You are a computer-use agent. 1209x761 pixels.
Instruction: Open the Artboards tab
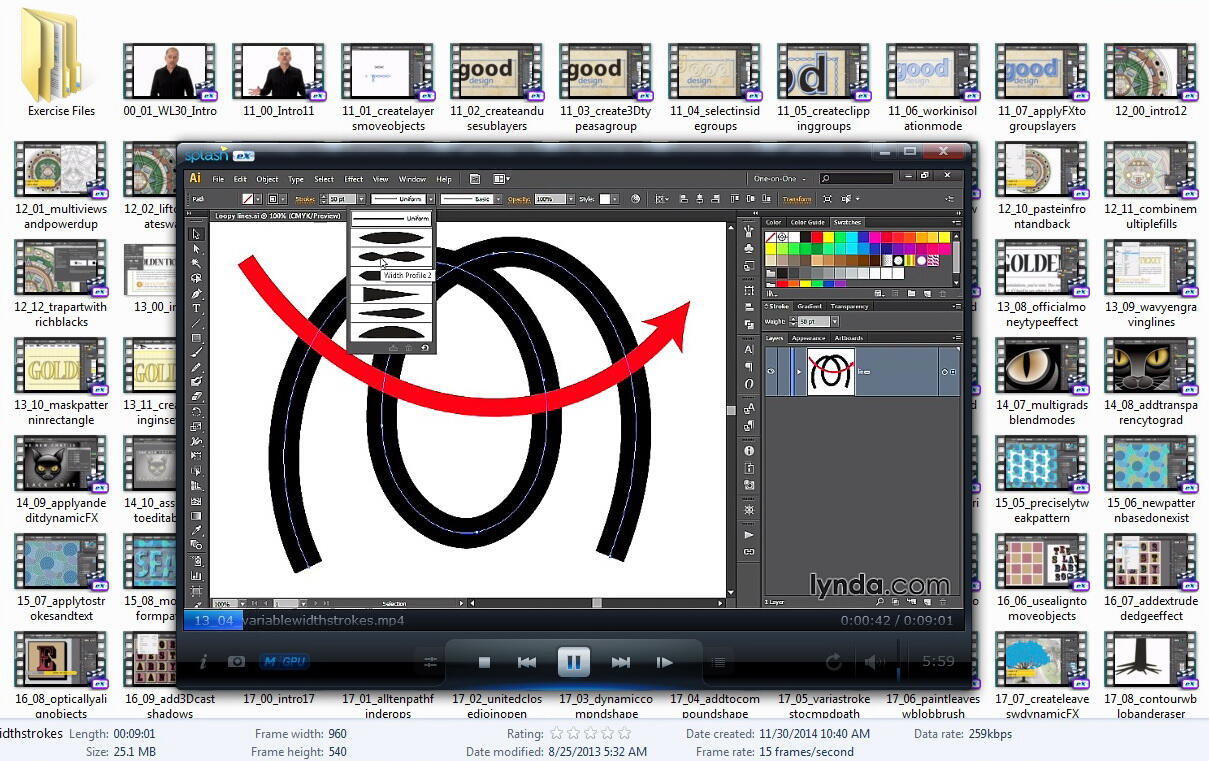click(x=847, y=338)
